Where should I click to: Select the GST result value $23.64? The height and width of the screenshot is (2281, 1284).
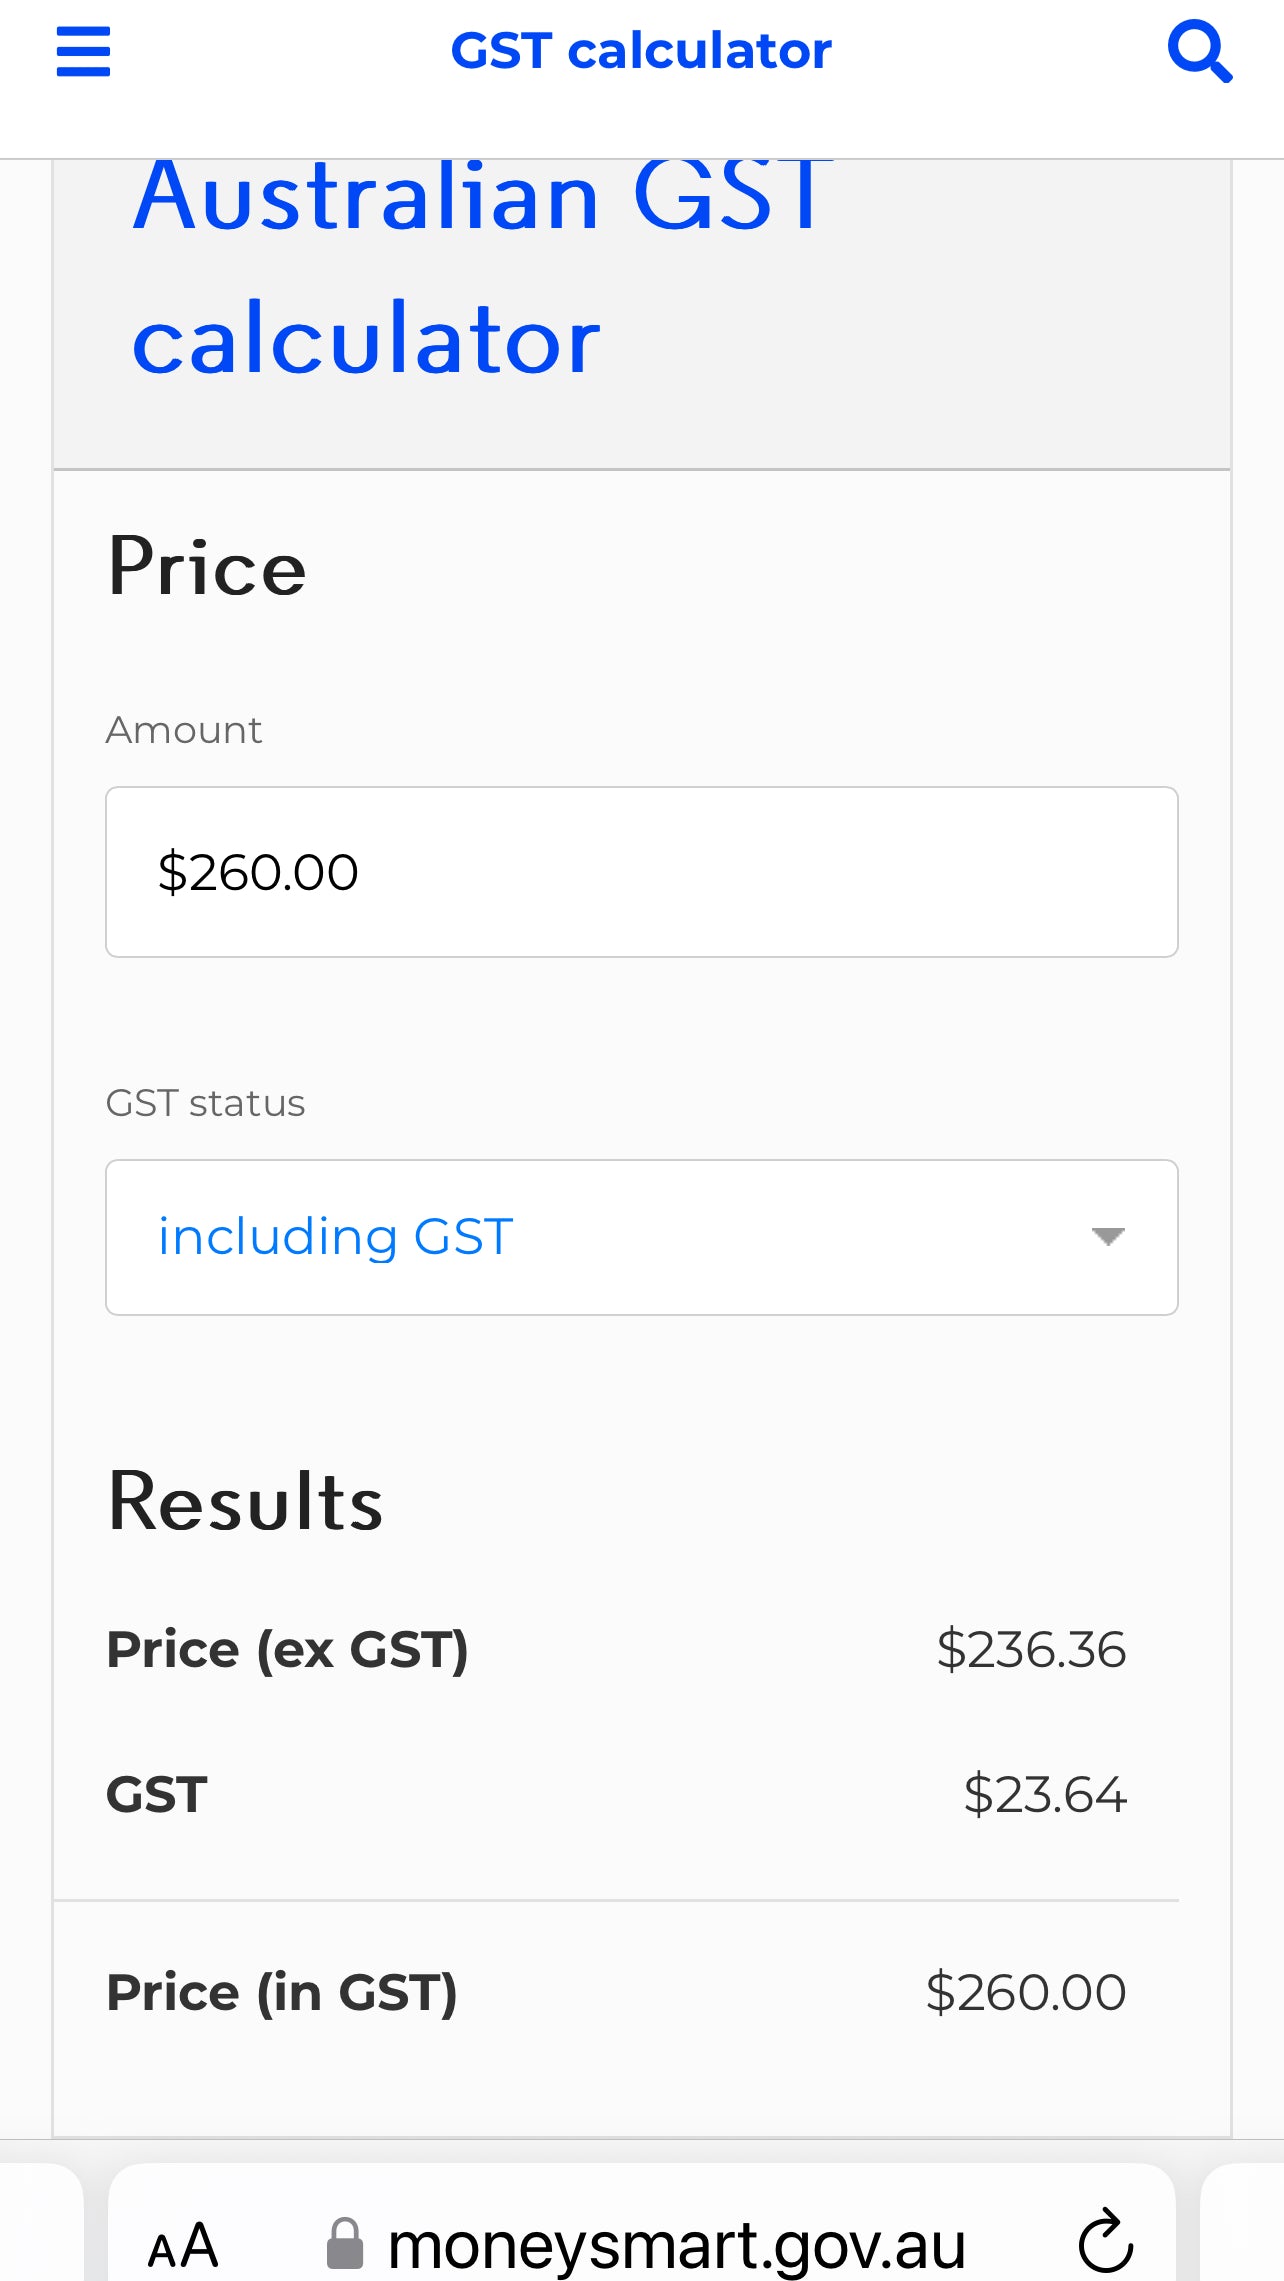[1045, 1794]
